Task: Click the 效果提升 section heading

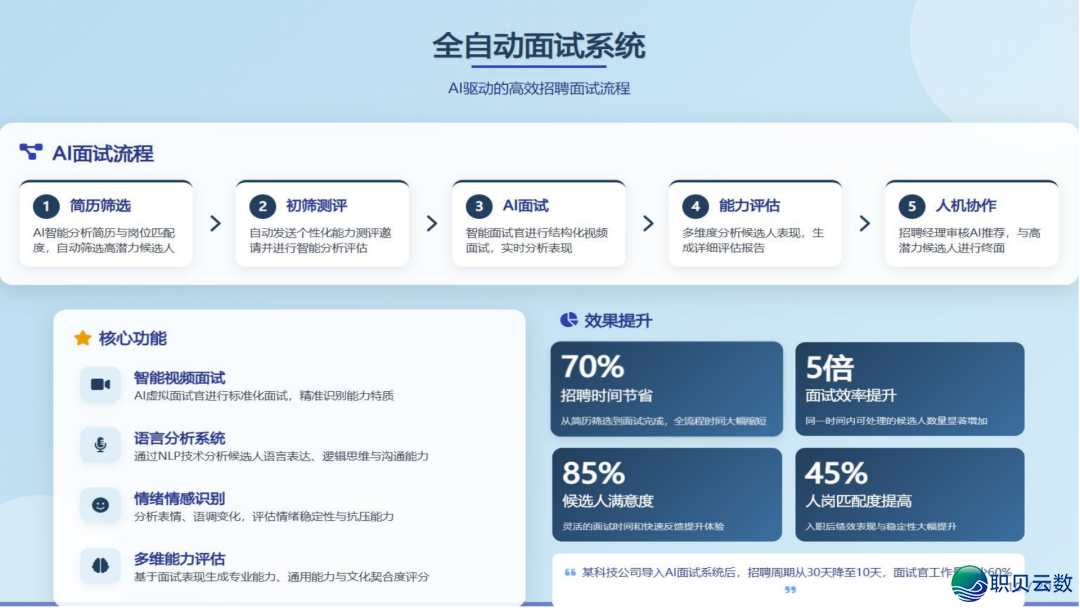Action: [618, 320]
